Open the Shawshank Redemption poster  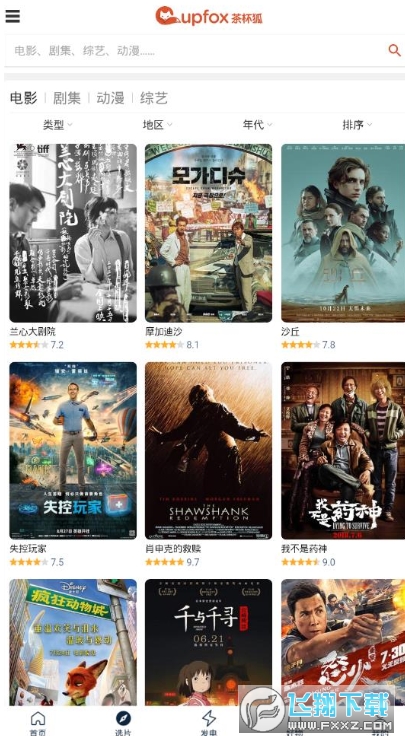point(209,450)
